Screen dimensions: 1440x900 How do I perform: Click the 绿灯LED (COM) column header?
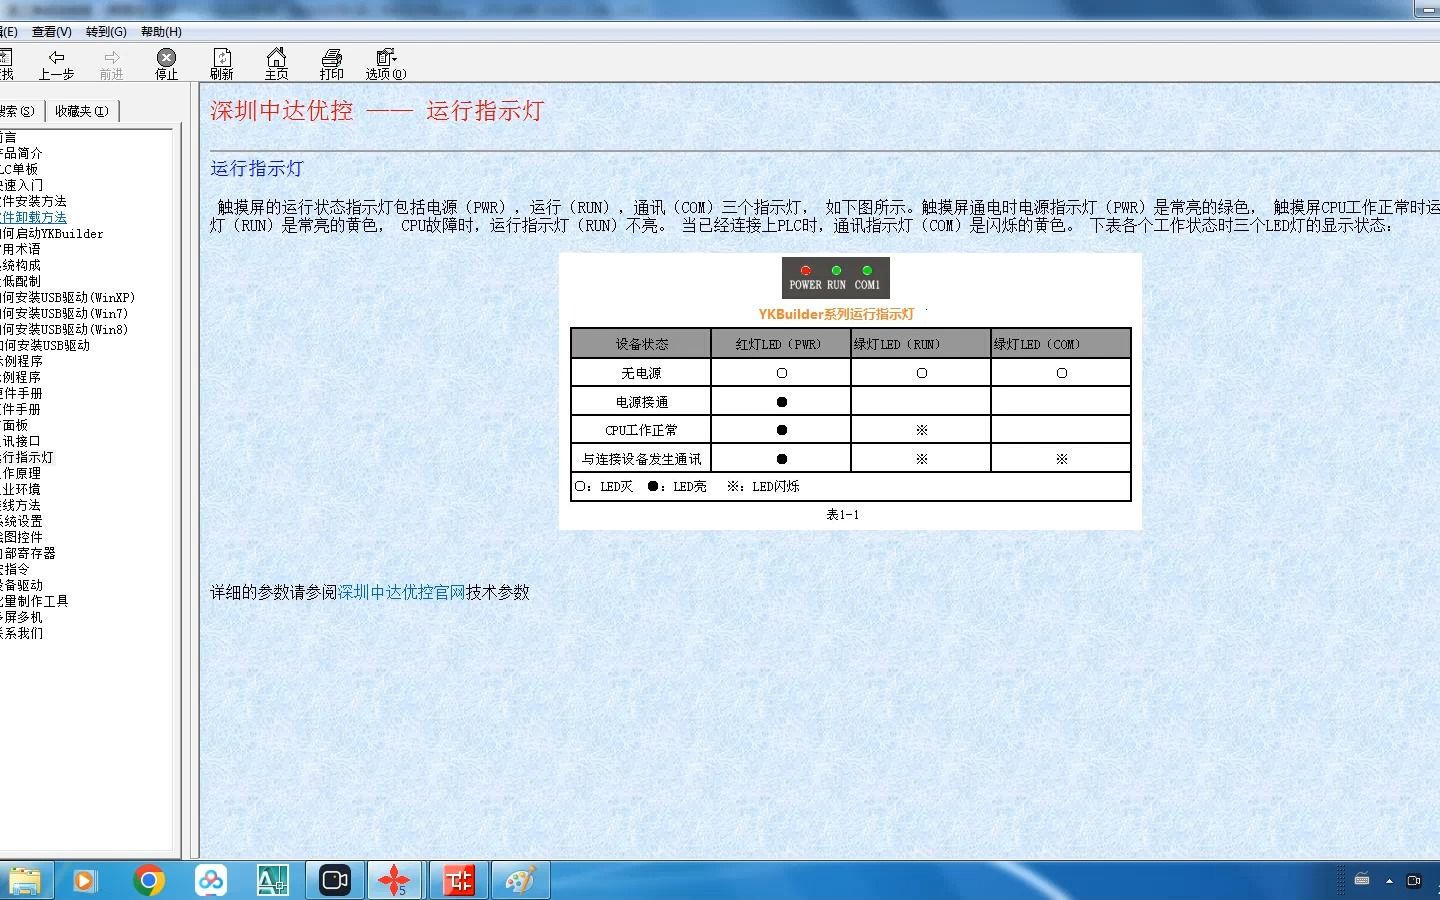(1061, 344)
